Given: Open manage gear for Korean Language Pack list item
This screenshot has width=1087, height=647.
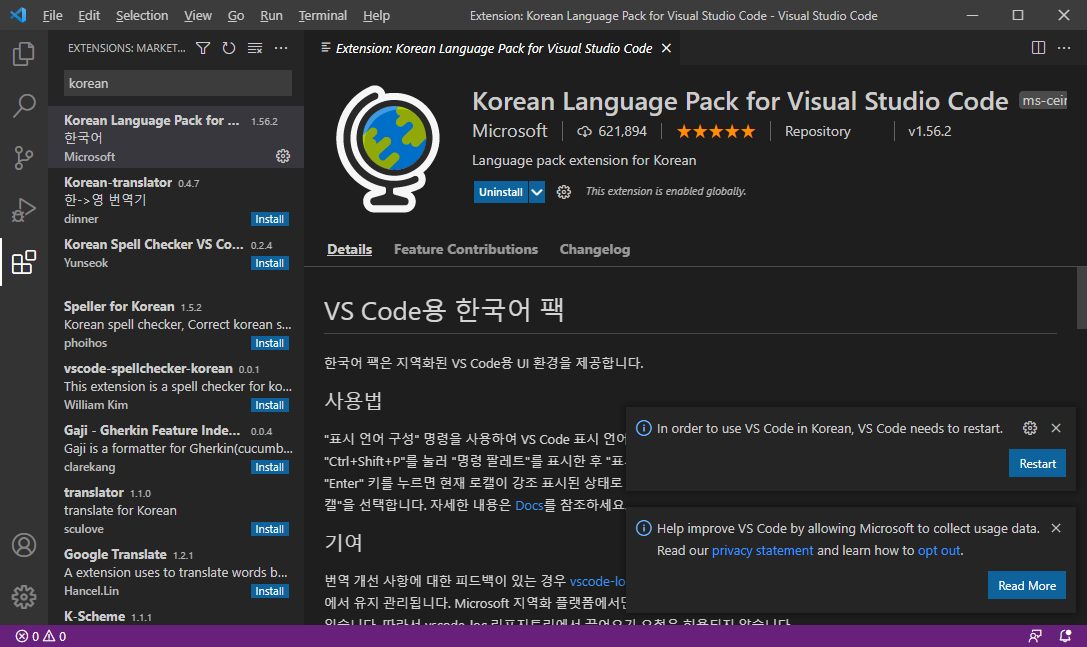Looking at the screenshot, I should click(283, 156).
